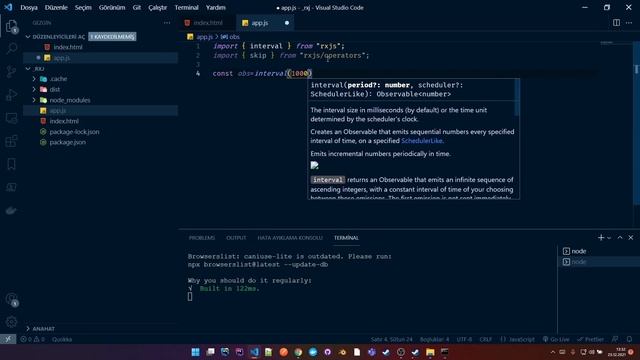640x360 pixels.
Task: Open the Terminal menu
Action: (x=186, y=7)
